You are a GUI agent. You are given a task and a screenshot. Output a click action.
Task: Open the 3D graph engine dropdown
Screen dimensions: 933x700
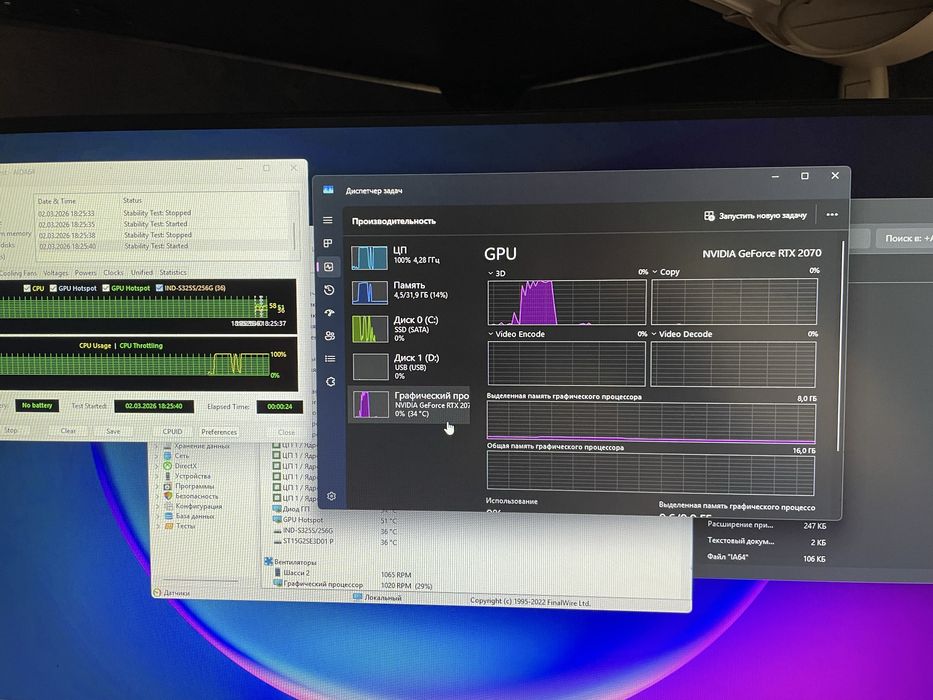pos(491,273)
